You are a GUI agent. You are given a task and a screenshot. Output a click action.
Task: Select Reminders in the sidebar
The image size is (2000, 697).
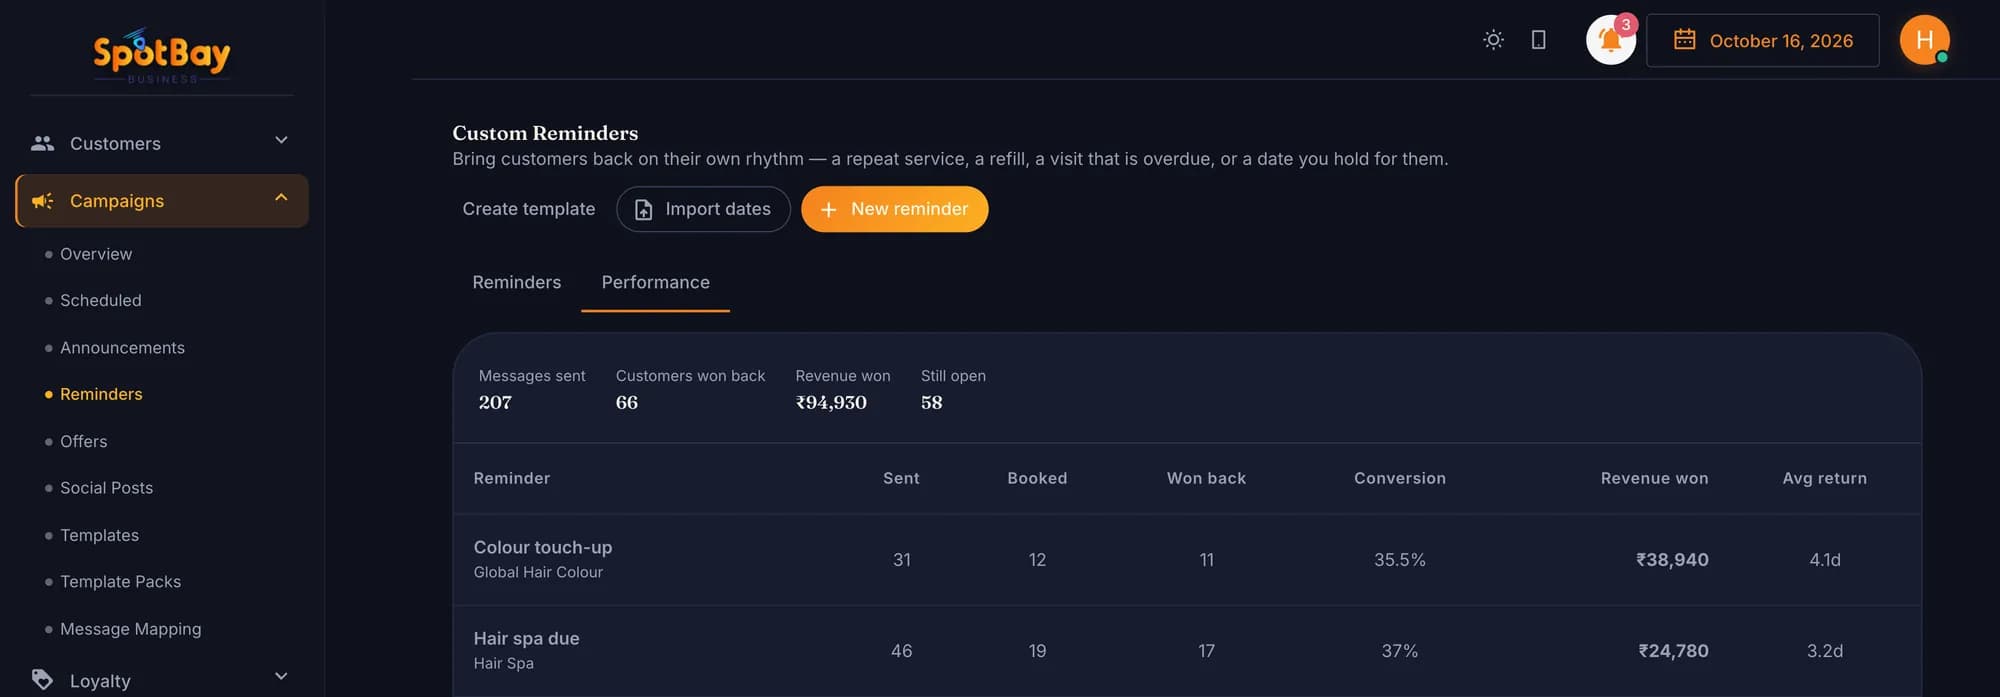(101, 394)
